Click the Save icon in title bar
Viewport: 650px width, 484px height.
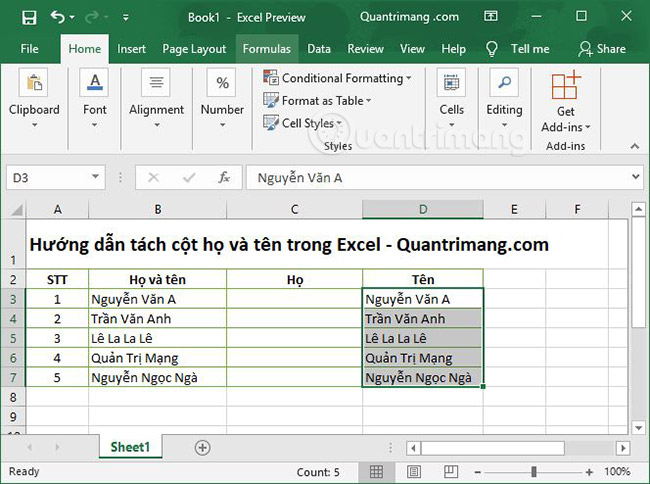point(29,17)
